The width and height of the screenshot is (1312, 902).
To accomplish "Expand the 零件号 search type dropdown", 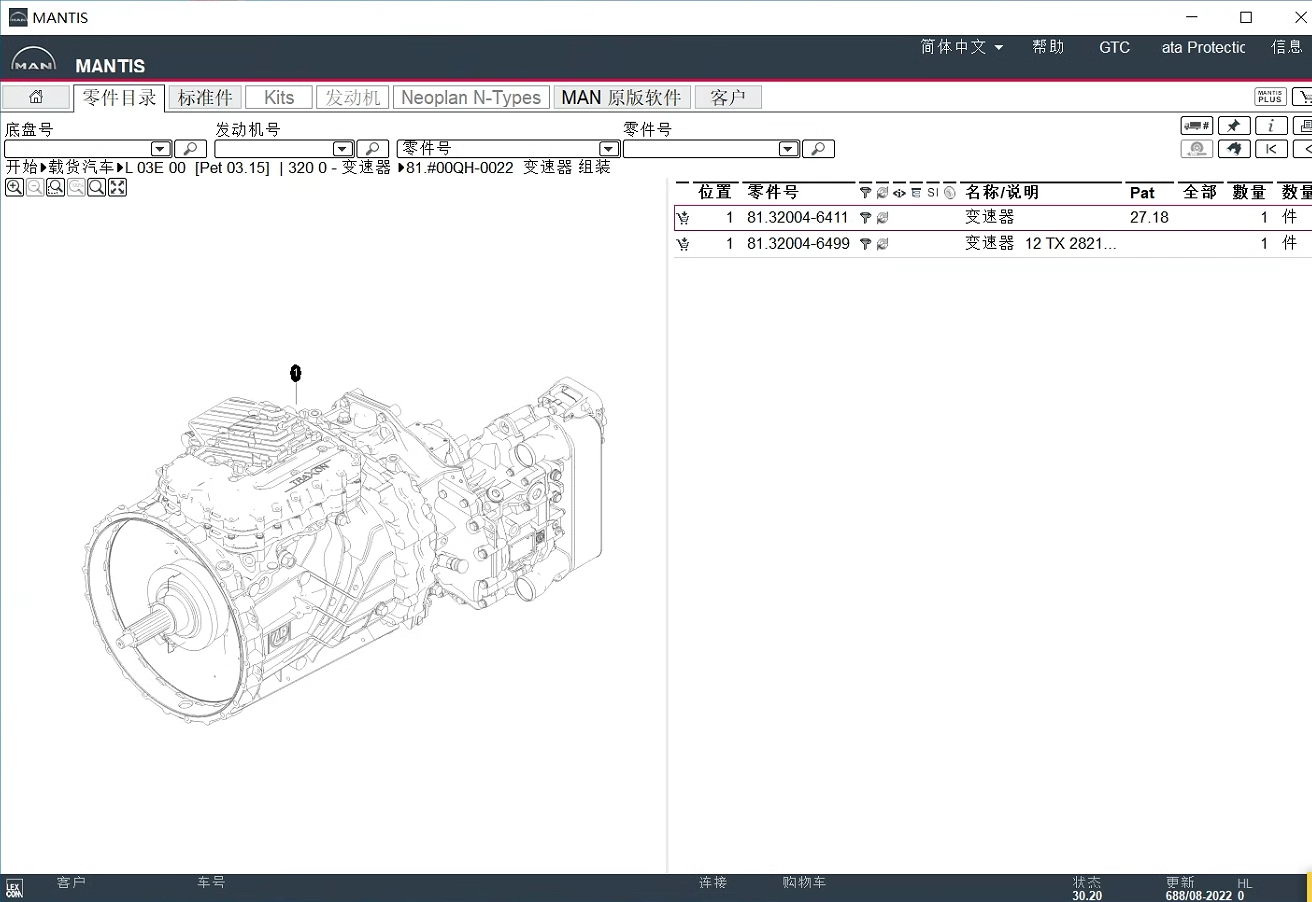I will coord(608,149).
